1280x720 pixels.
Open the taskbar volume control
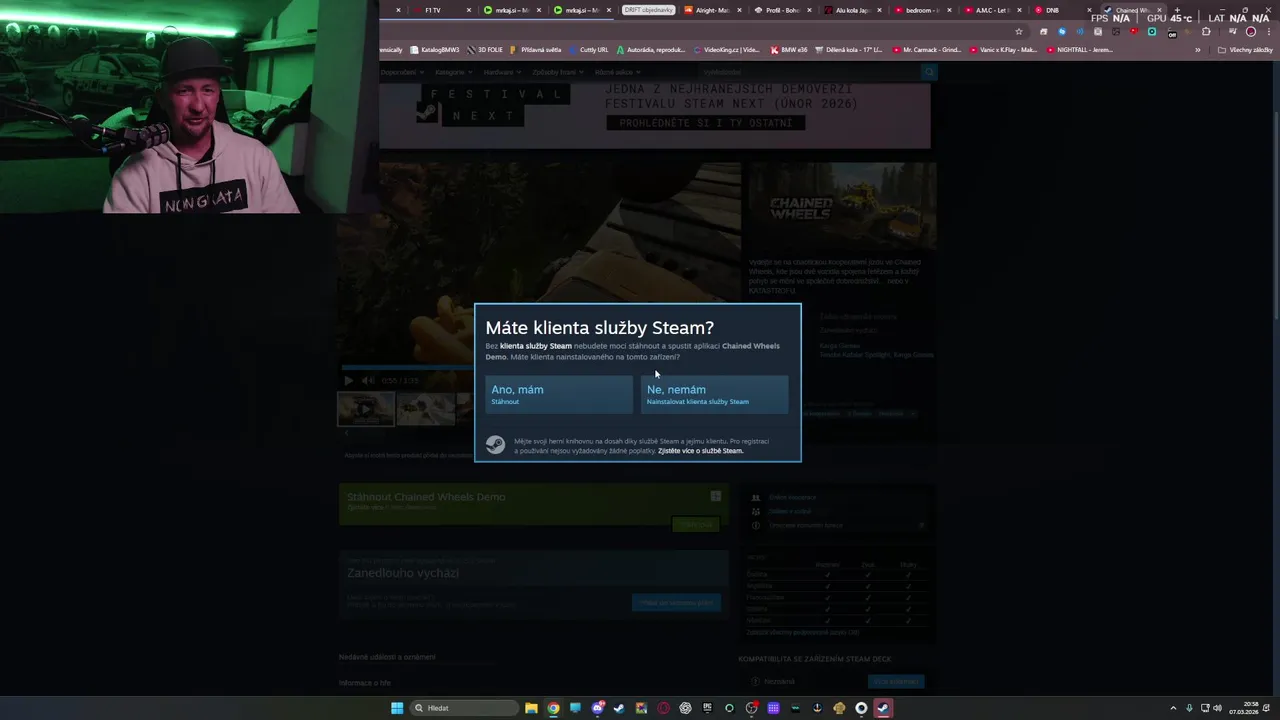tap(1217, 708)
